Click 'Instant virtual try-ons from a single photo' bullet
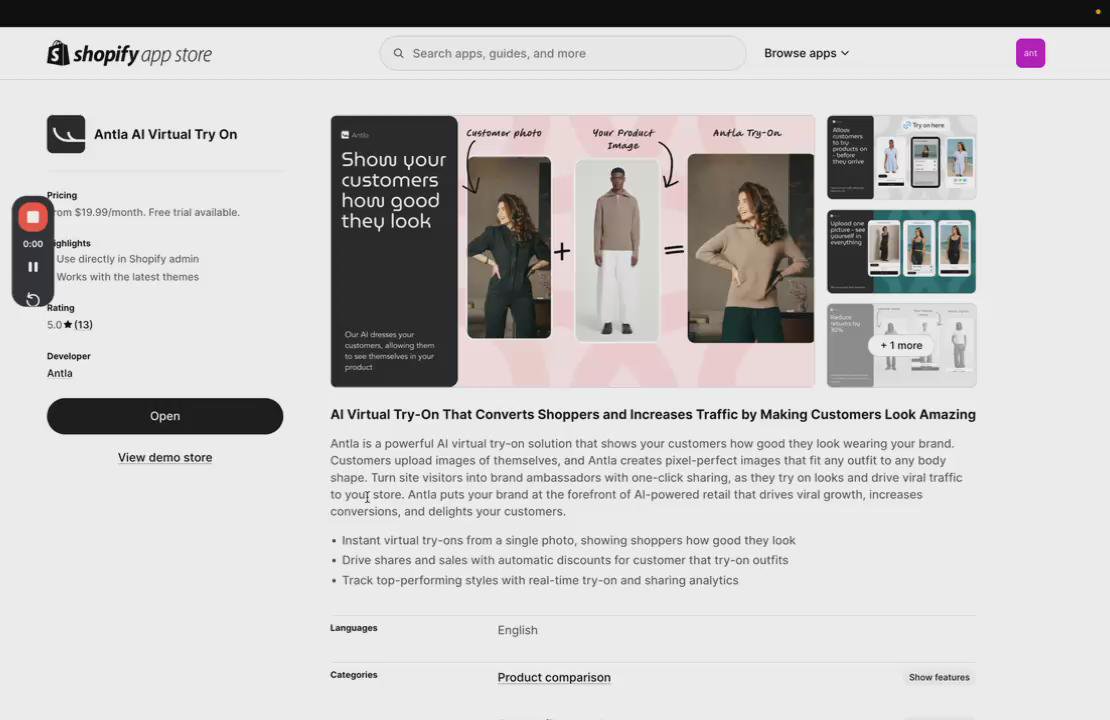Screen dimensions: 1110x720 (x=568, y=540)
